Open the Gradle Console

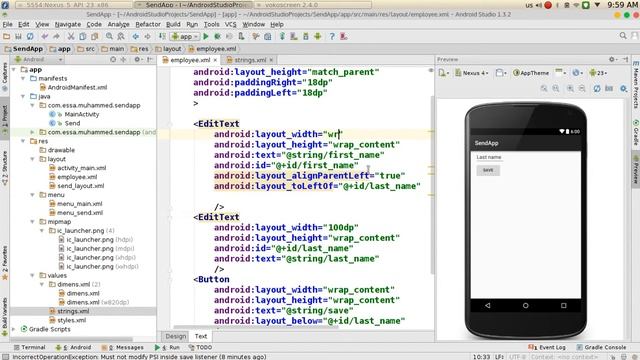(601, 347)
